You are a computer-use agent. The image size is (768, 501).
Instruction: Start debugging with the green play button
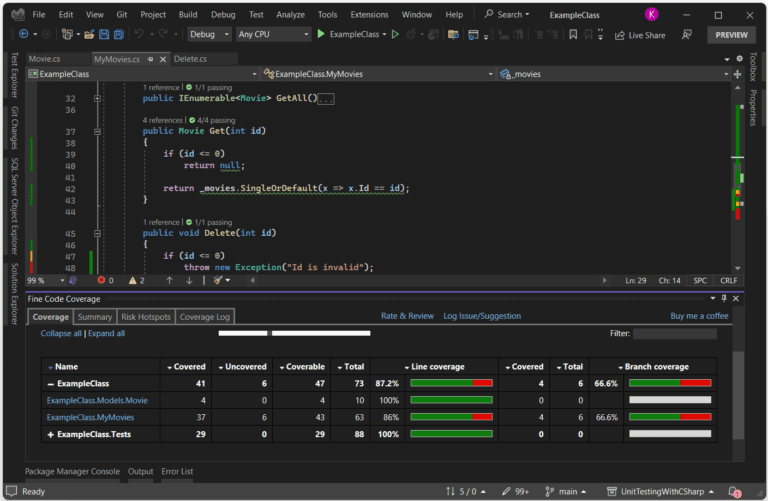tap(321, 34)
